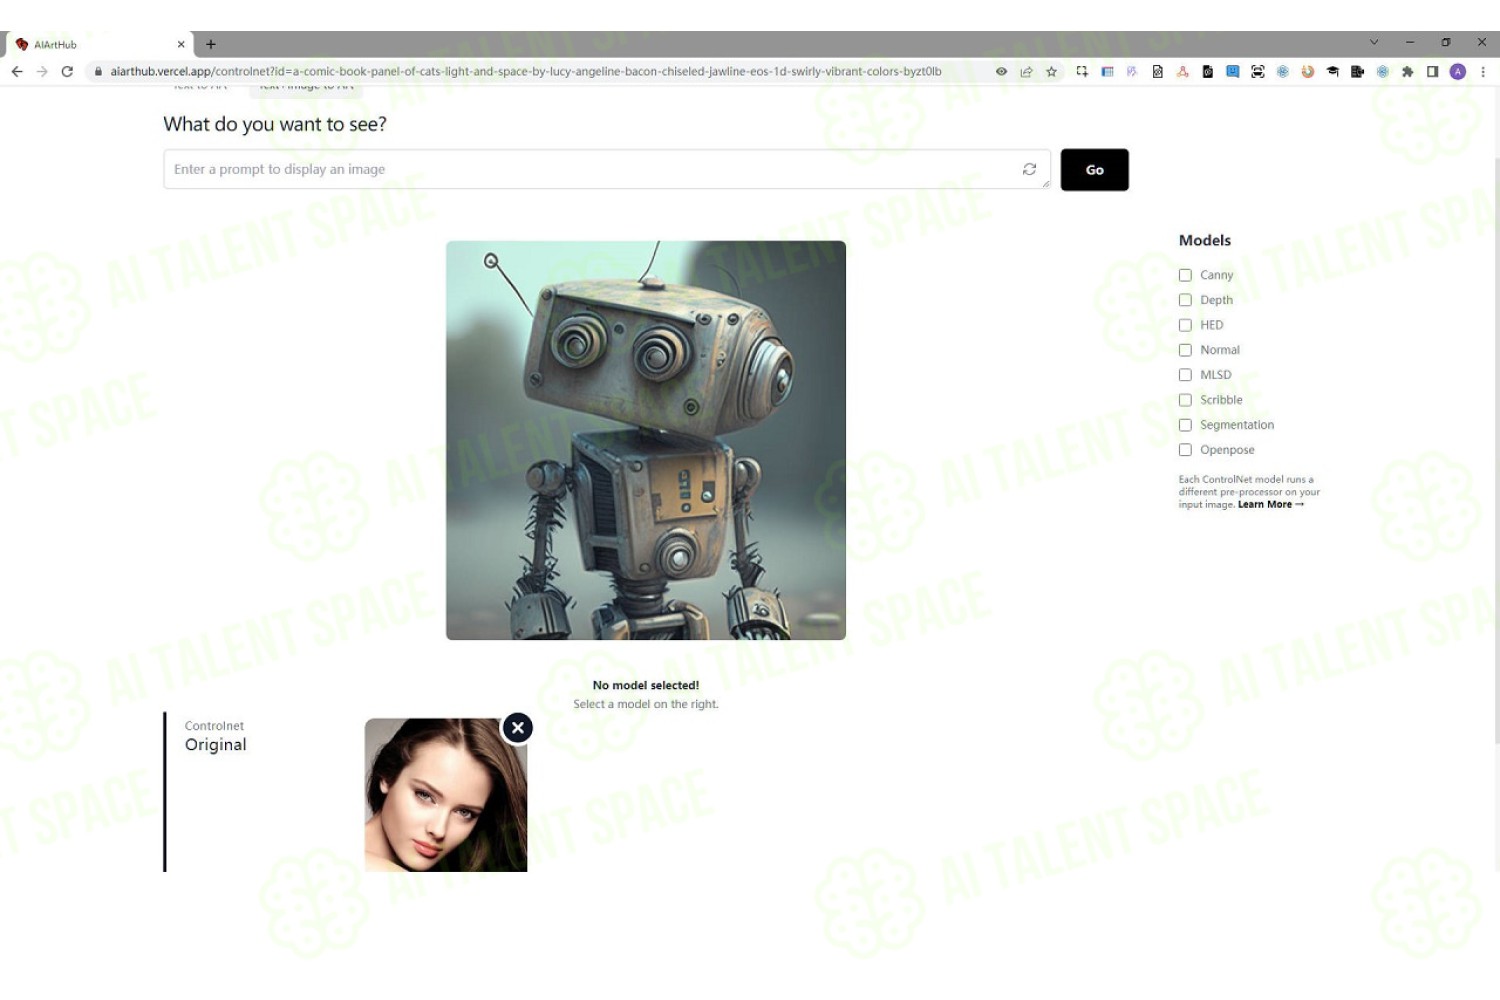This screenshot has width=1500, height=1000.
Task: Open the orange circular extension icon
Action: [1307, 71]
